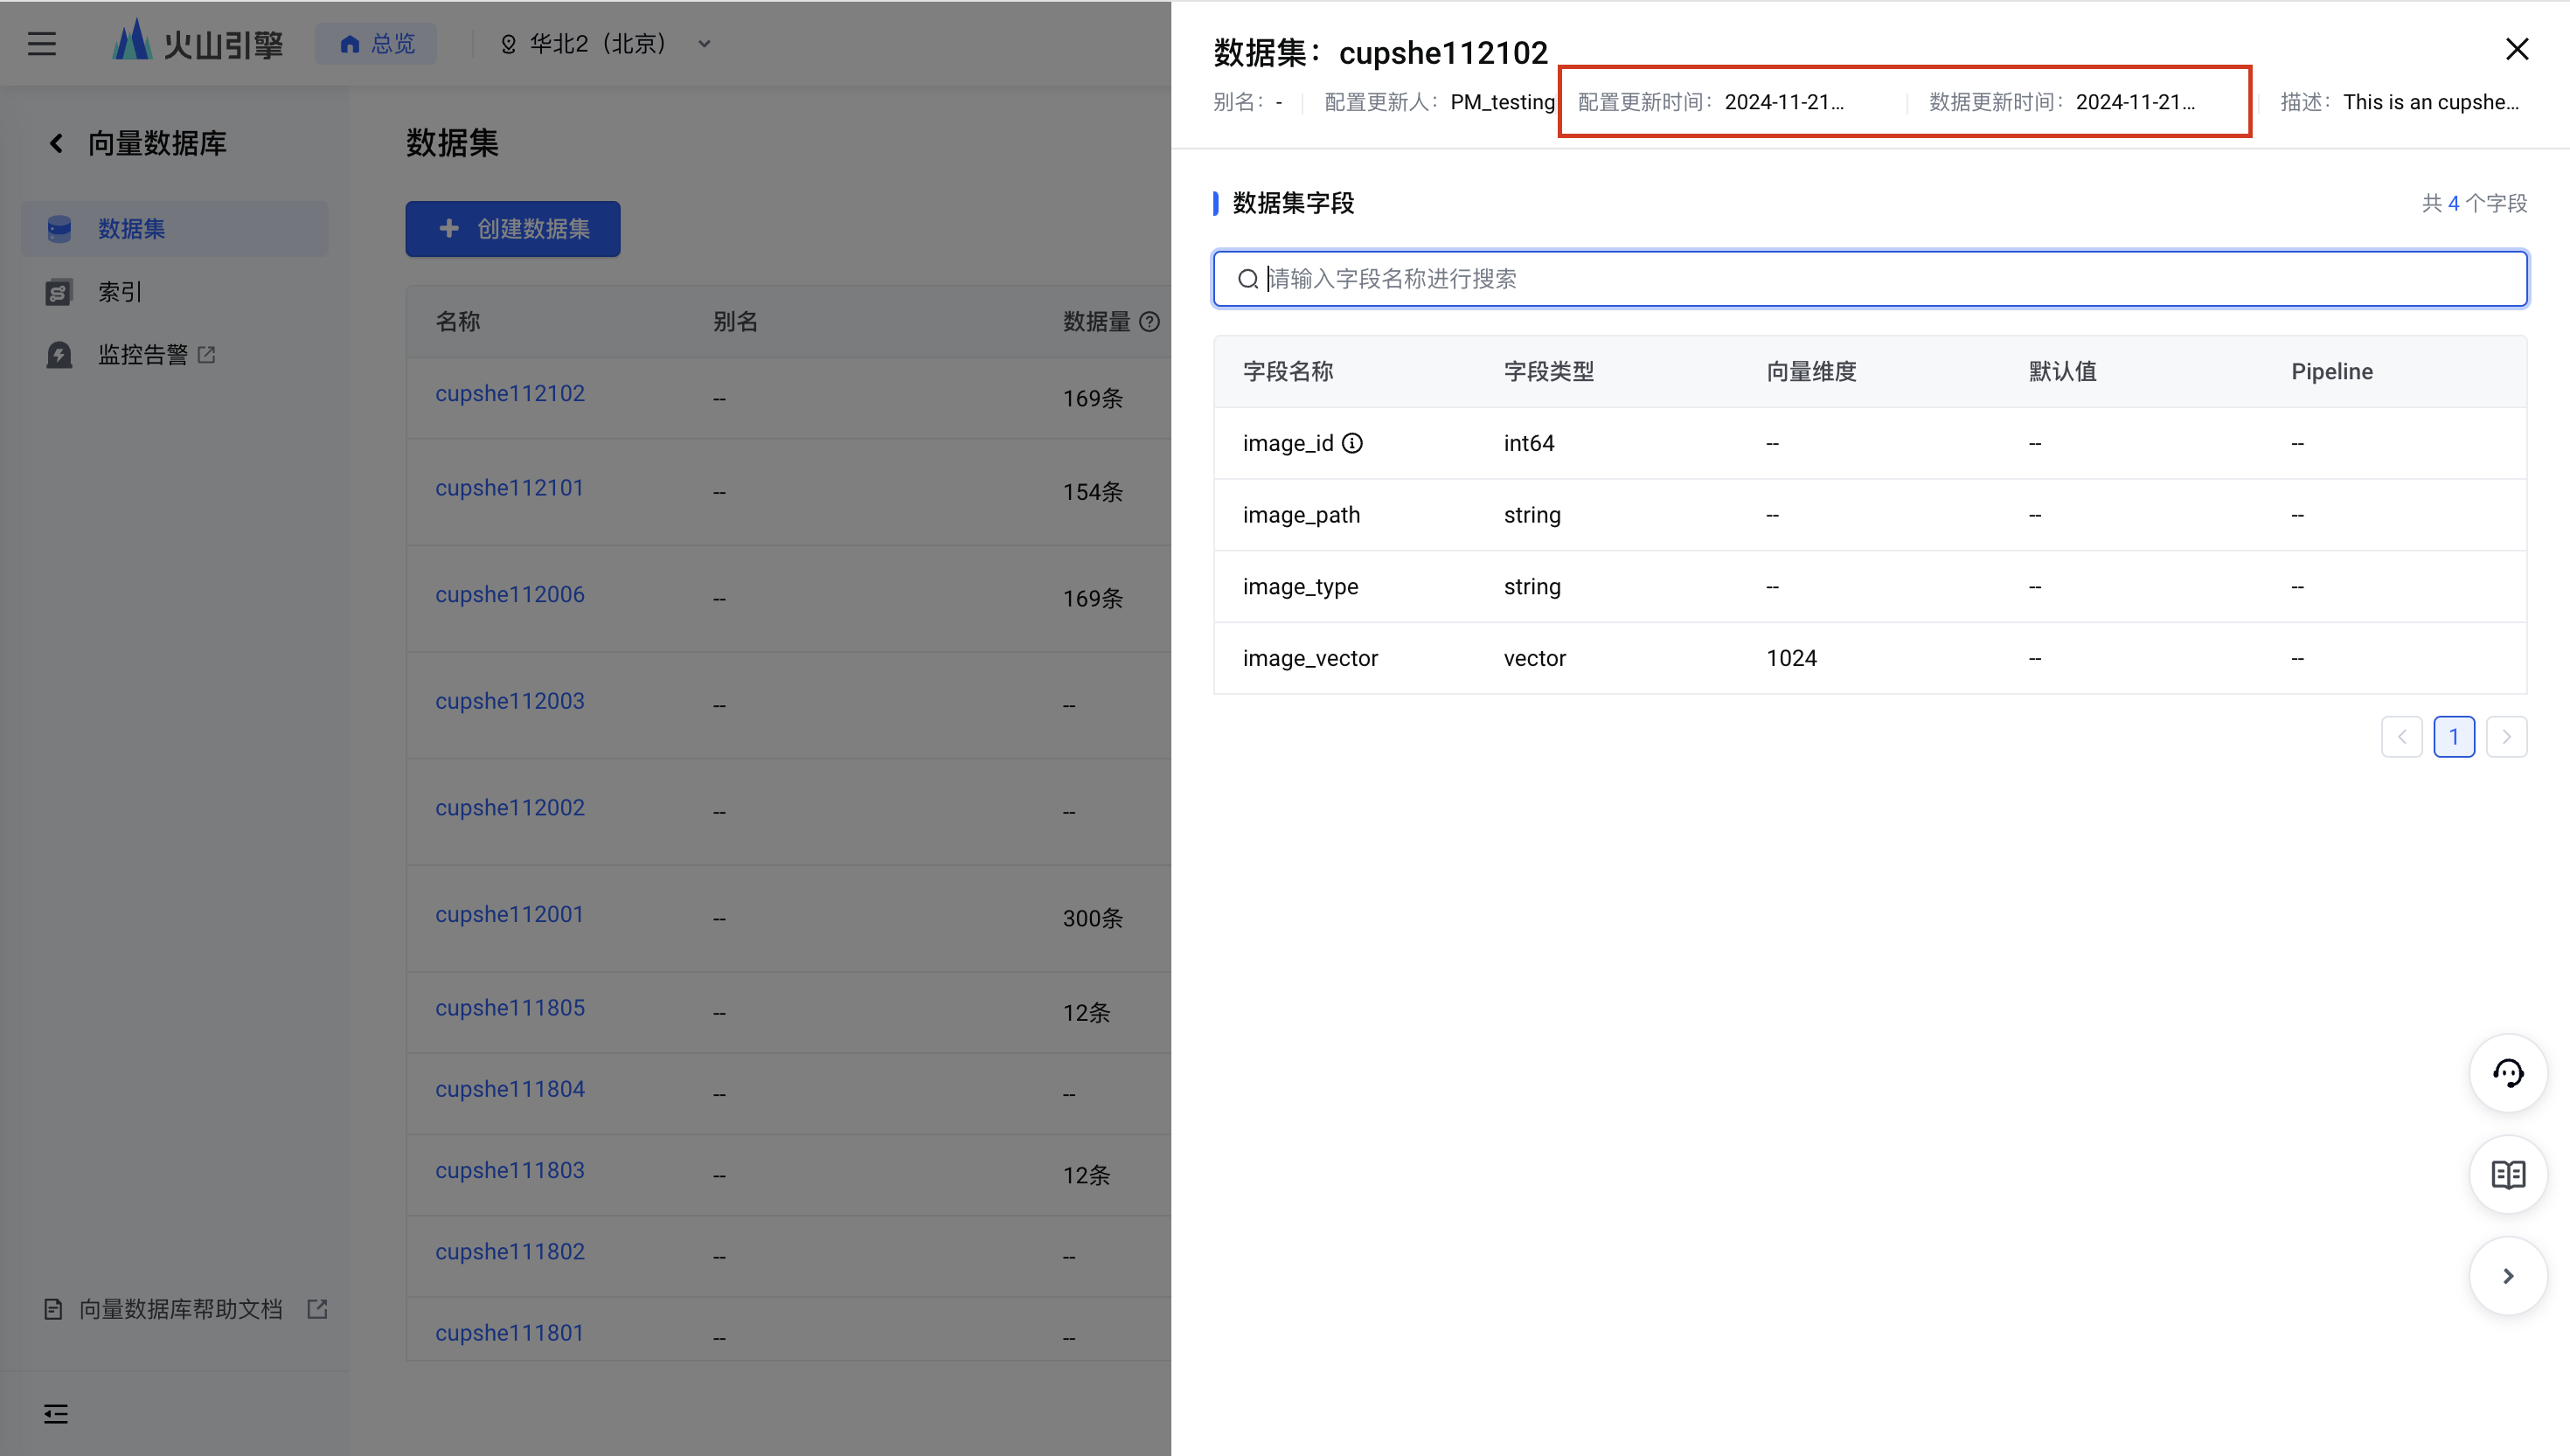Open dataset cupshe112003 in the list
Image resolution: width=2570 pixels, height=1456 pixels.
[x=509, y=700]
